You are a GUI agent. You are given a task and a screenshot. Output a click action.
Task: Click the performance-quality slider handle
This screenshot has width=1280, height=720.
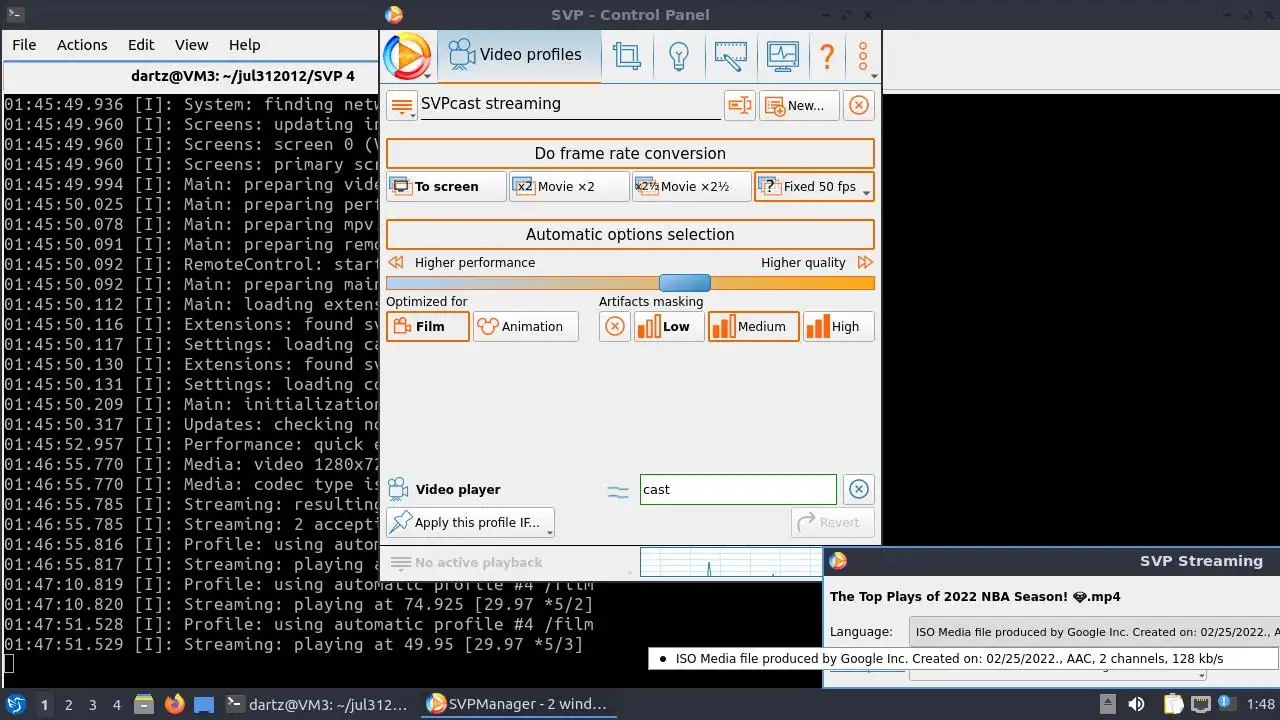coord(685,283)
